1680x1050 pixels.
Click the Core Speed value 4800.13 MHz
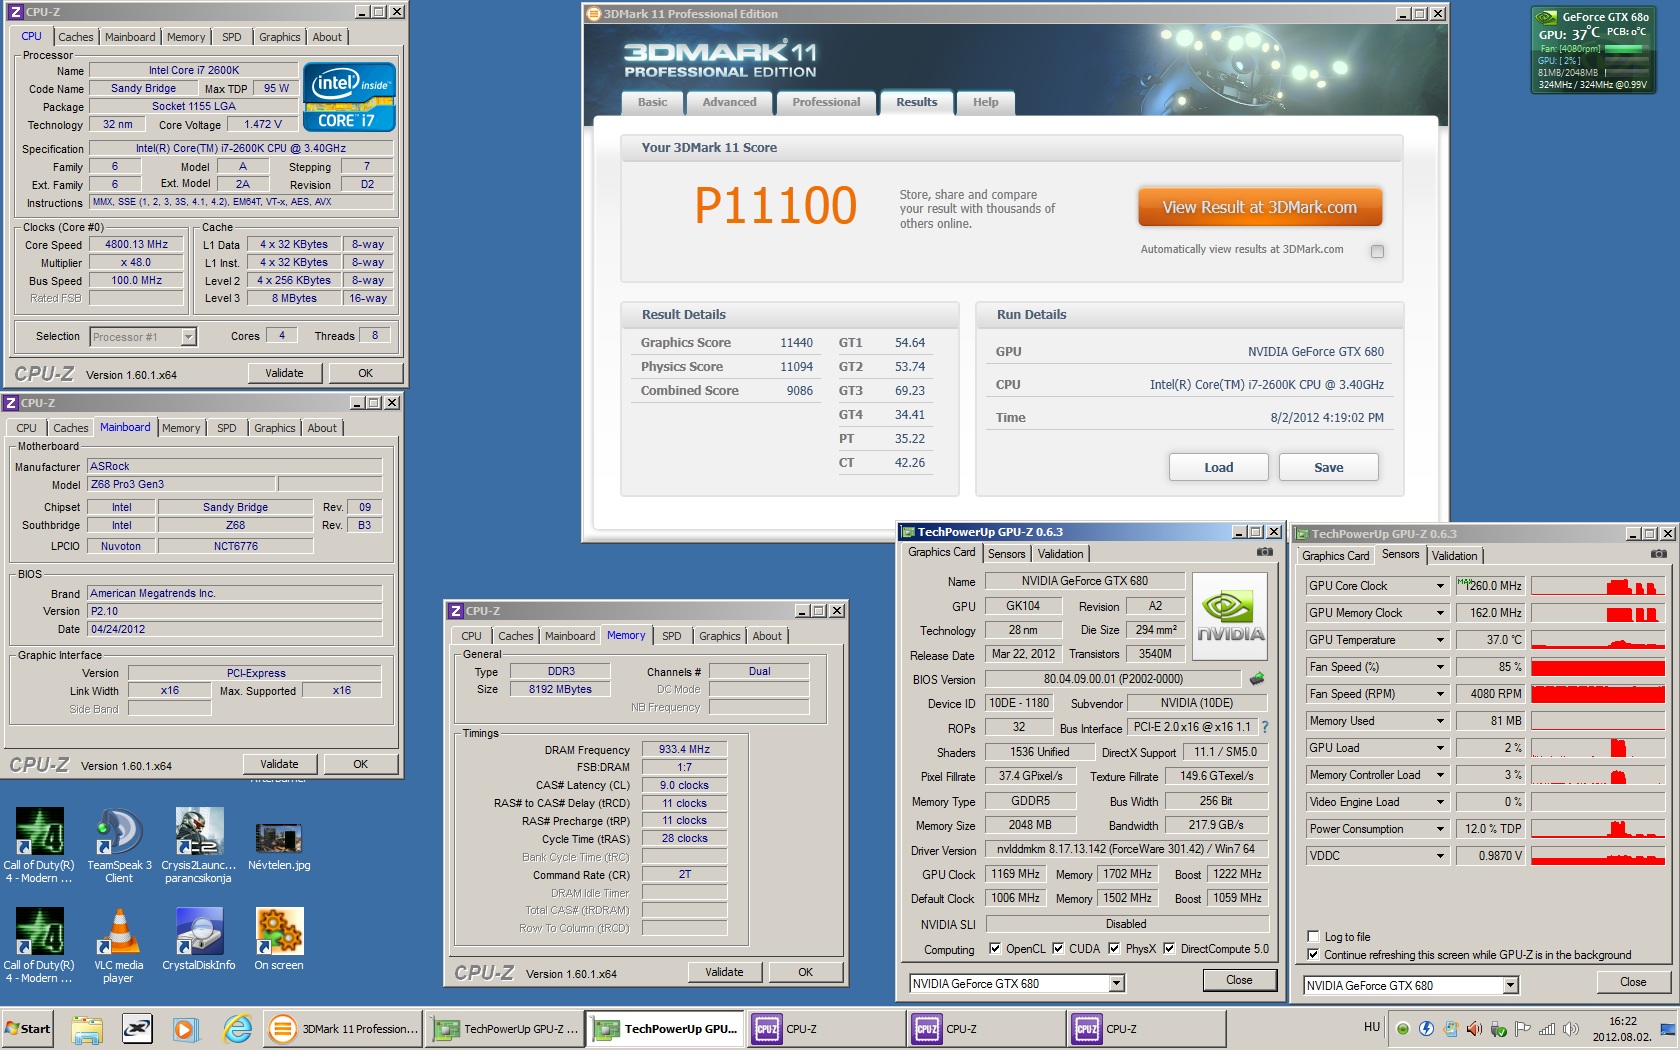(137, 244)
